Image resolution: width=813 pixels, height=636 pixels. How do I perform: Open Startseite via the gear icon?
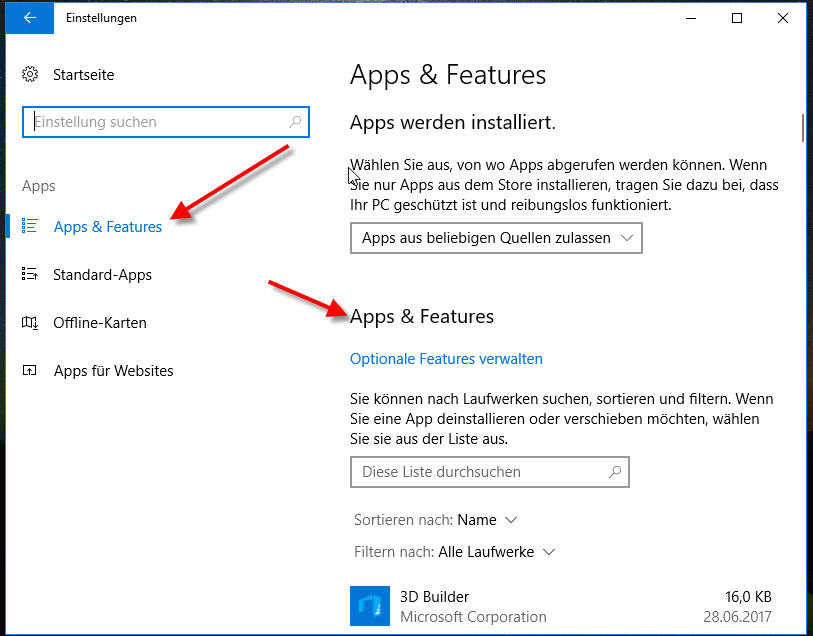[31, 75]
